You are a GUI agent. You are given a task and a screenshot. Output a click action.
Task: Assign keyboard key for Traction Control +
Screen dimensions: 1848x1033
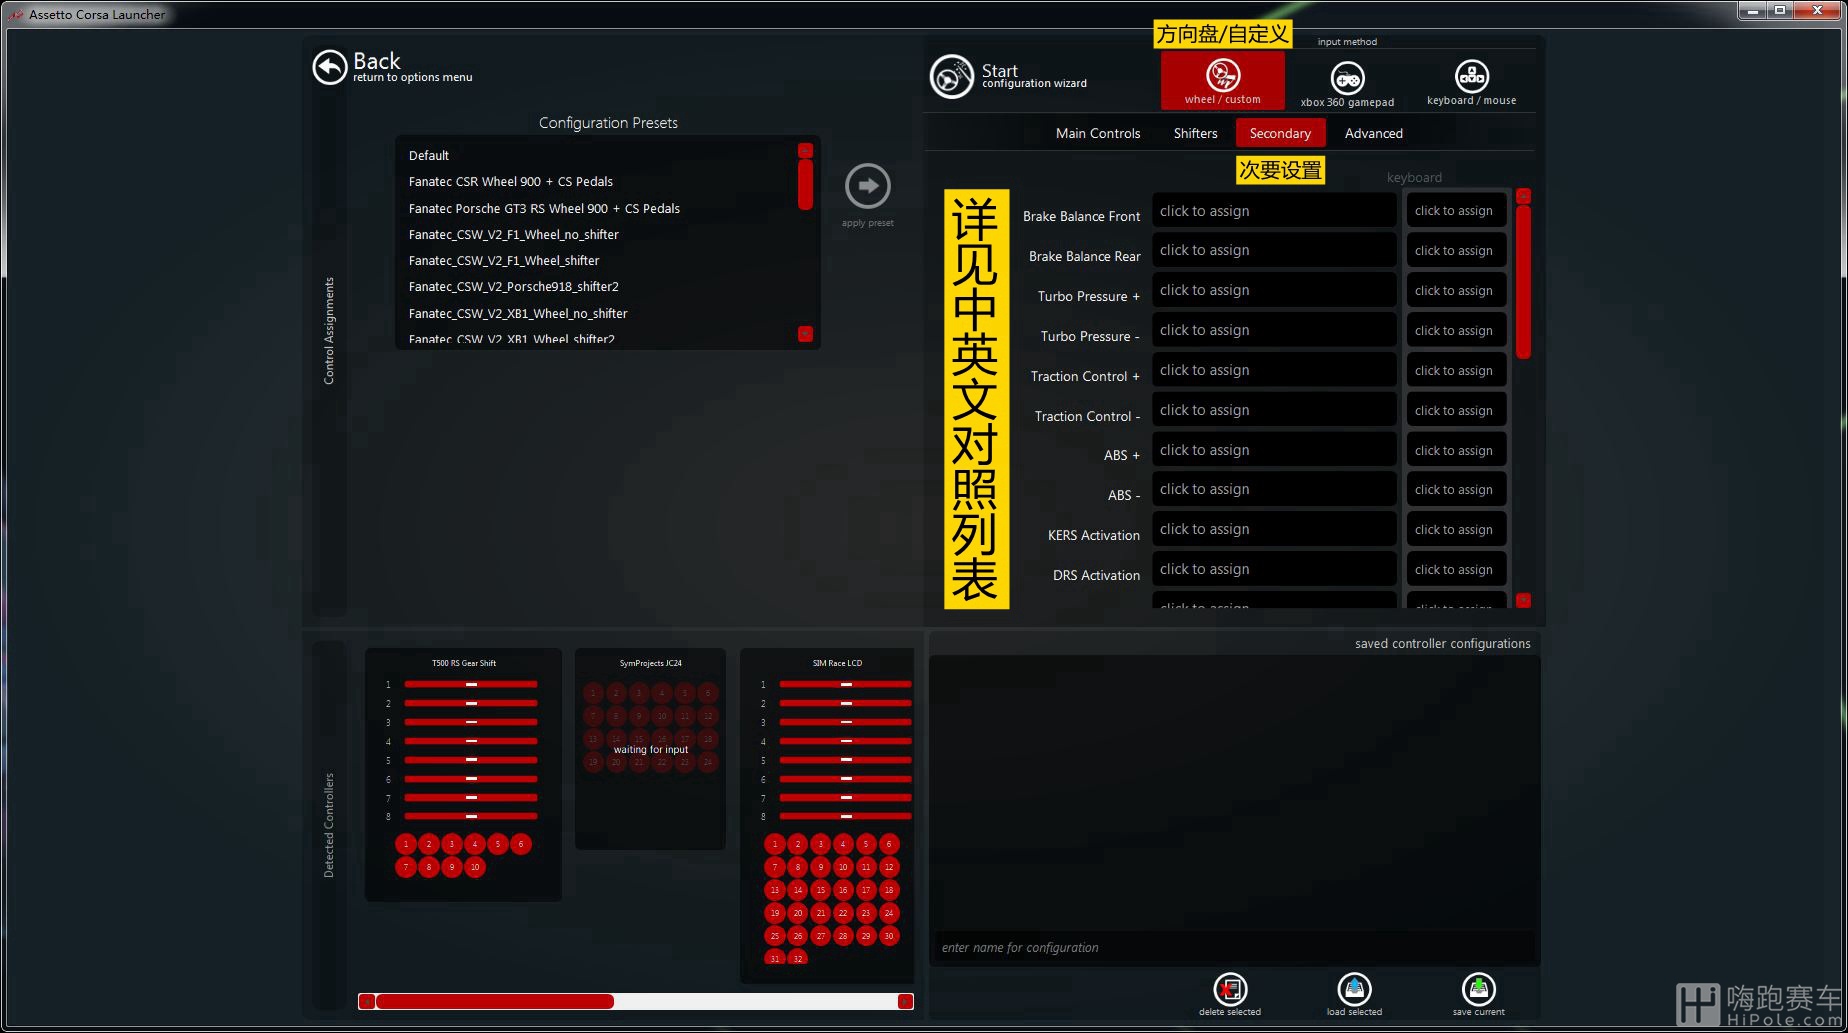(x=1456, y=370)
